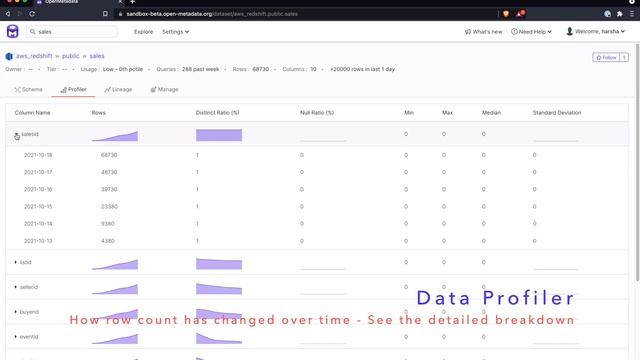Collapse the salesid column row
The width and height of the screenshot is (640, 360).
tap(16, 135)
